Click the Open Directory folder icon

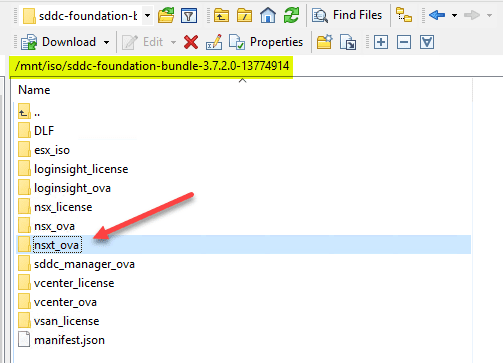166,15
